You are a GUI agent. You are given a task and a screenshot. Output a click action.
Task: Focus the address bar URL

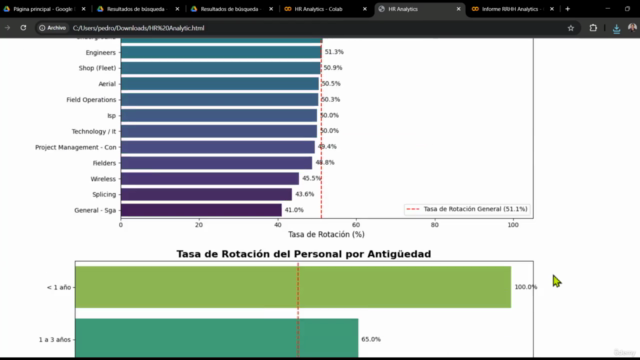pos(138,28)
